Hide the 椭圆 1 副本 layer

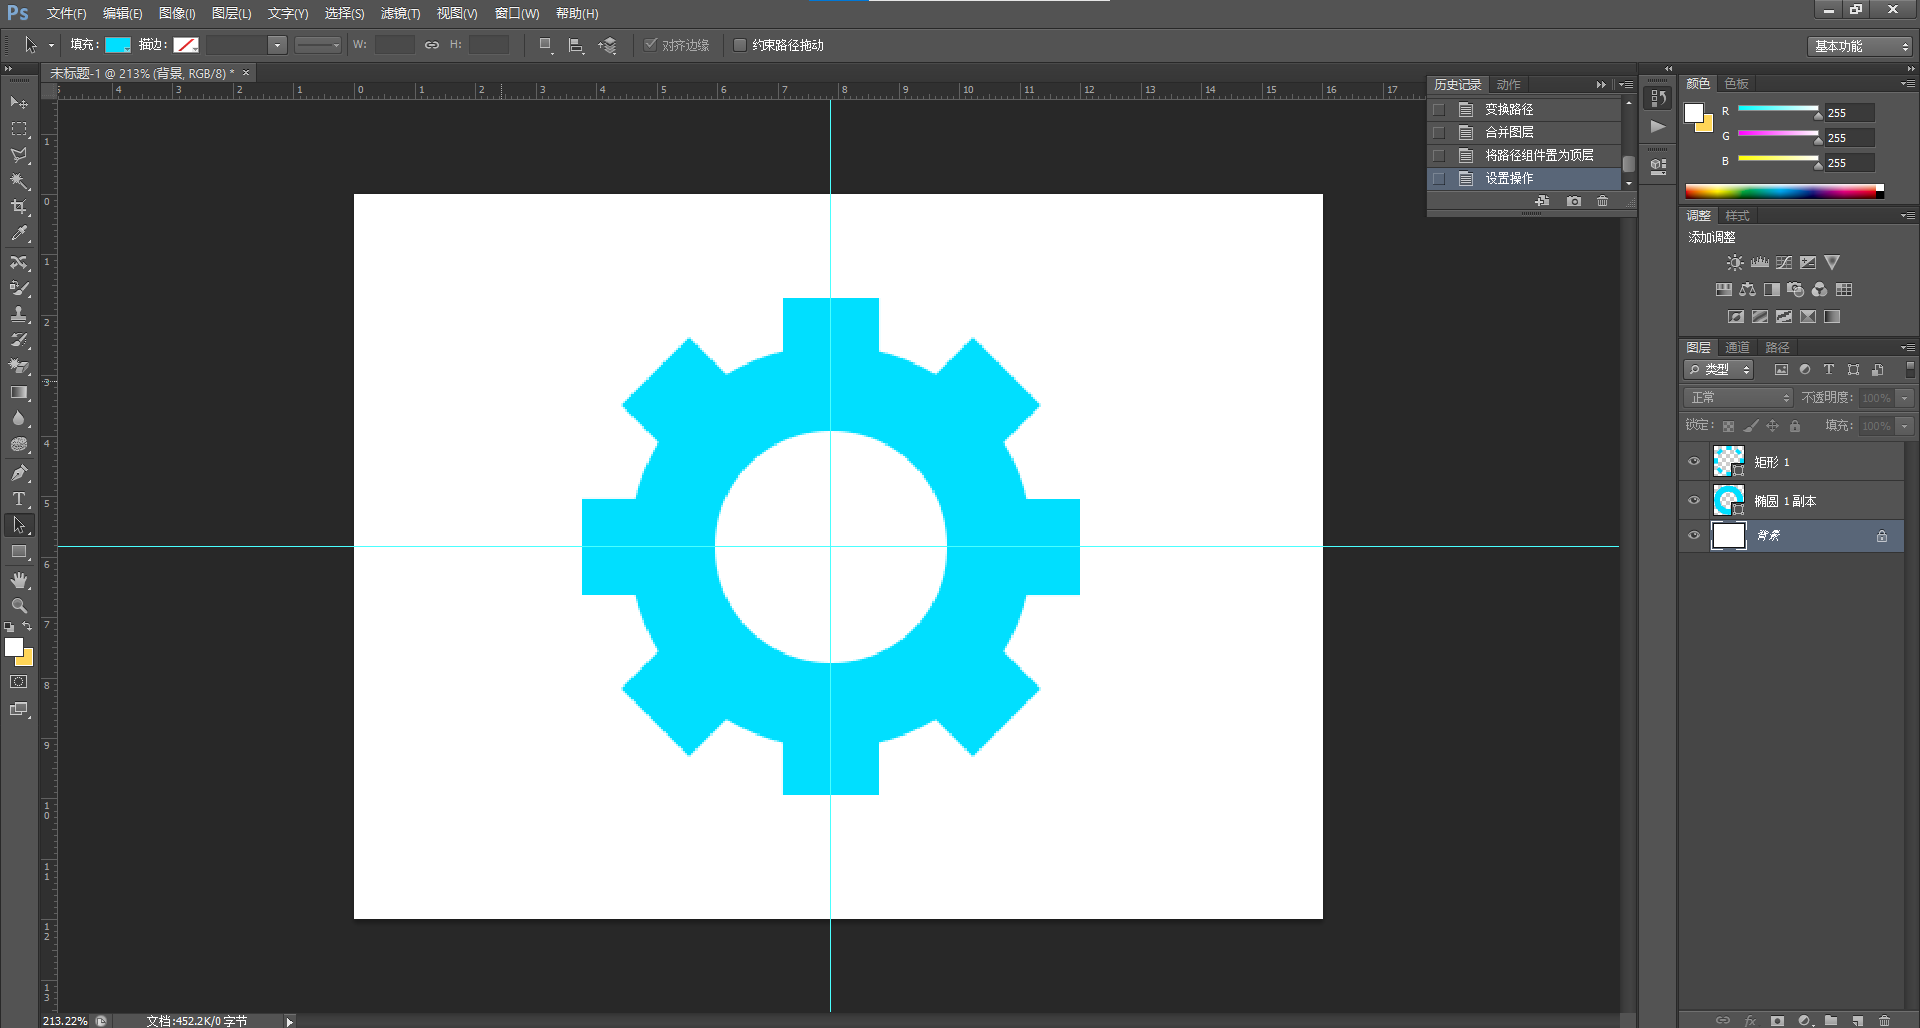coord(1694,500)
